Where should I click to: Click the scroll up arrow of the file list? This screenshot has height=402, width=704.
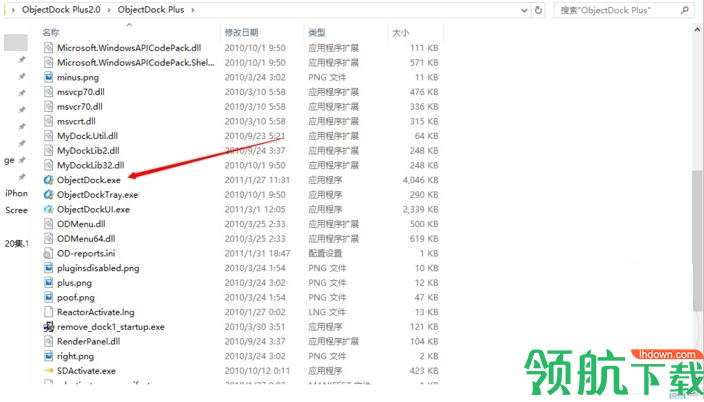pyautogui.click(x=697, y=30)
